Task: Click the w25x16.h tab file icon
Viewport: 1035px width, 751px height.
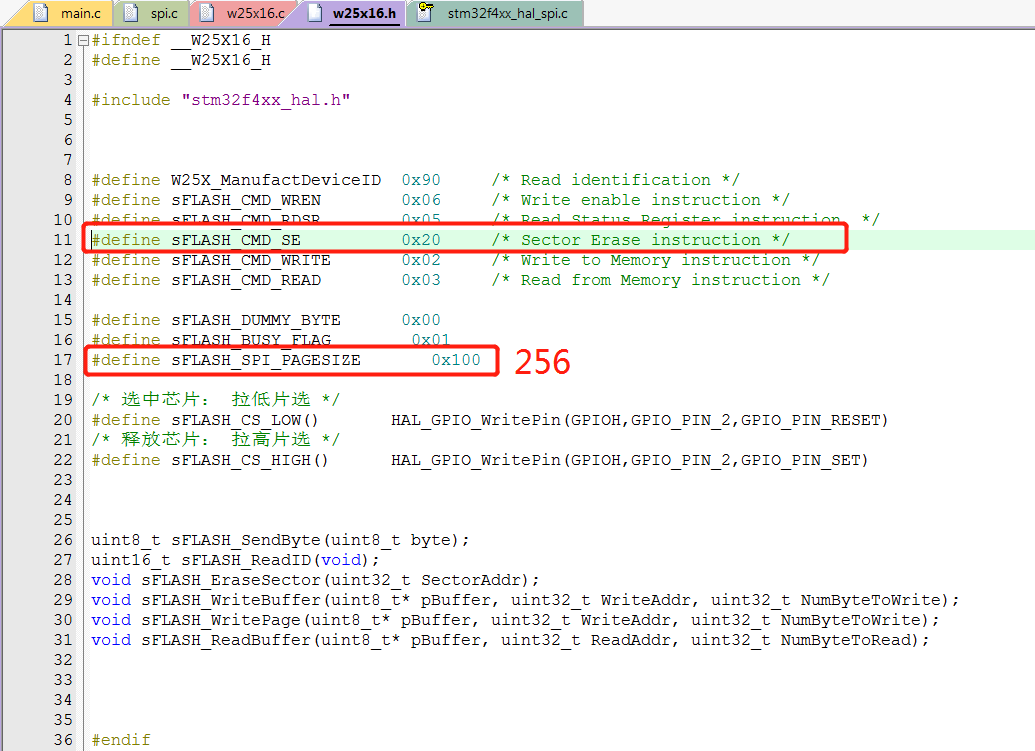Action: tap(315, 13)
